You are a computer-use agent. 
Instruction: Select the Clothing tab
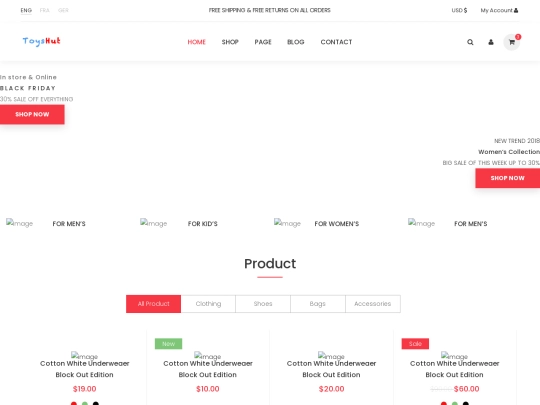click(208, 304)
